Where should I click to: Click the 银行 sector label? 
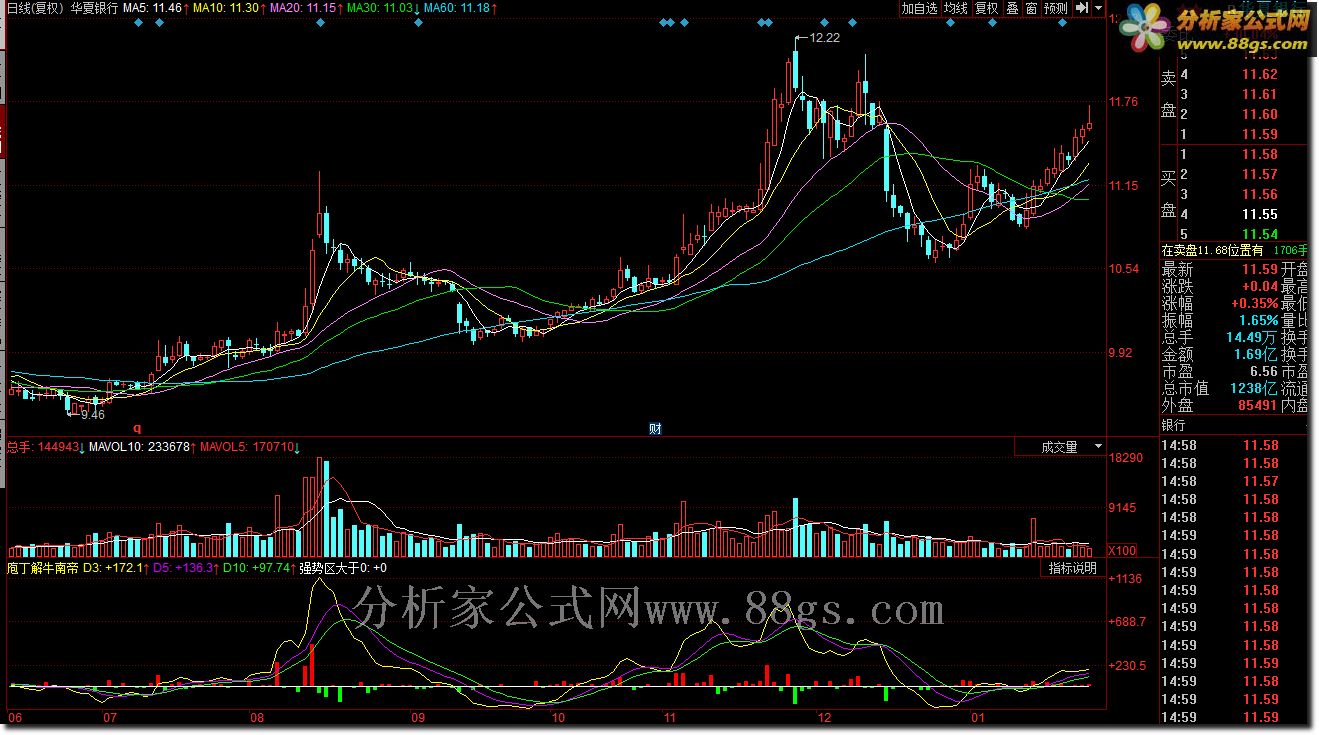1173,425
